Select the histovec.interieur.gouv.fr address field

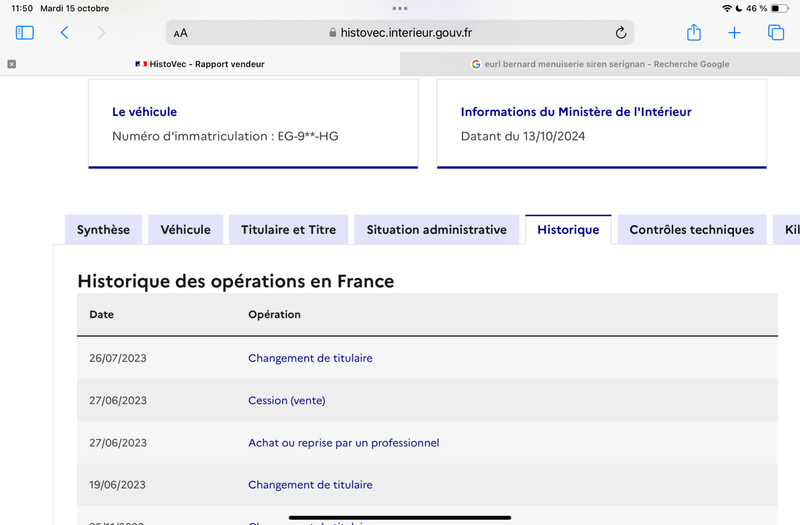click(x=400, y=33)
